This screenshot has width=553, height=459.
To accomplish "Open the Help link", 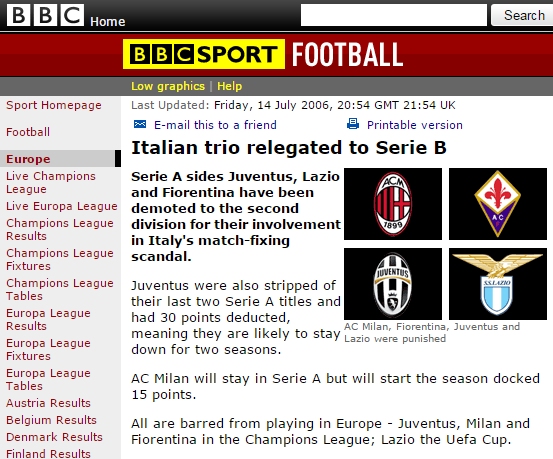I will click(230, 86).
